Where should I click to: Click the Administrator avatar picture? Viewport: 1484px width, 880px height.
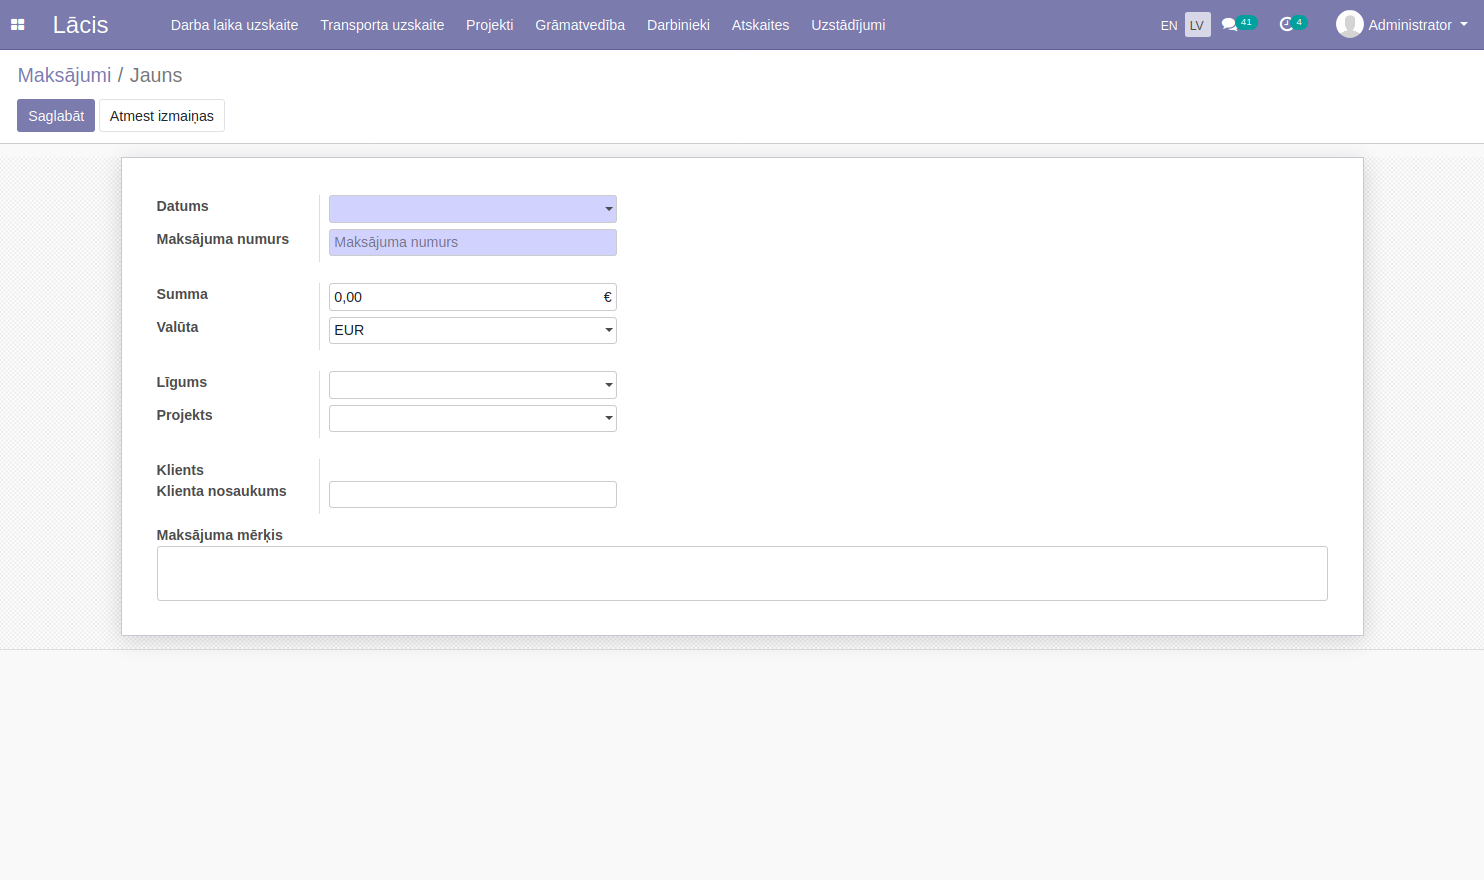[x=1349, y=24]
